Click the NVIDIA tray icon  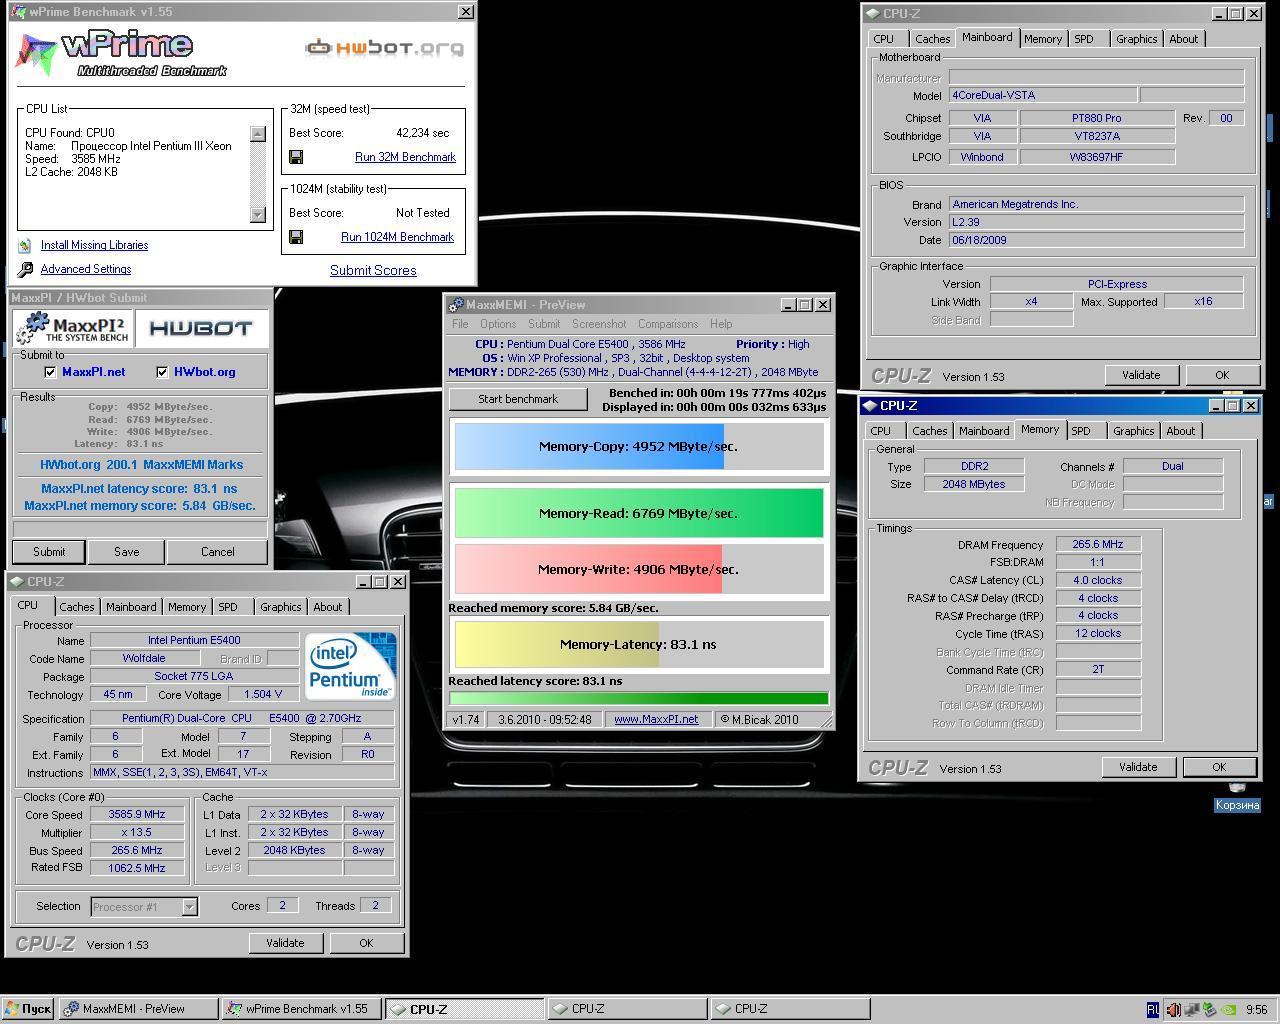(1228, 1010)
